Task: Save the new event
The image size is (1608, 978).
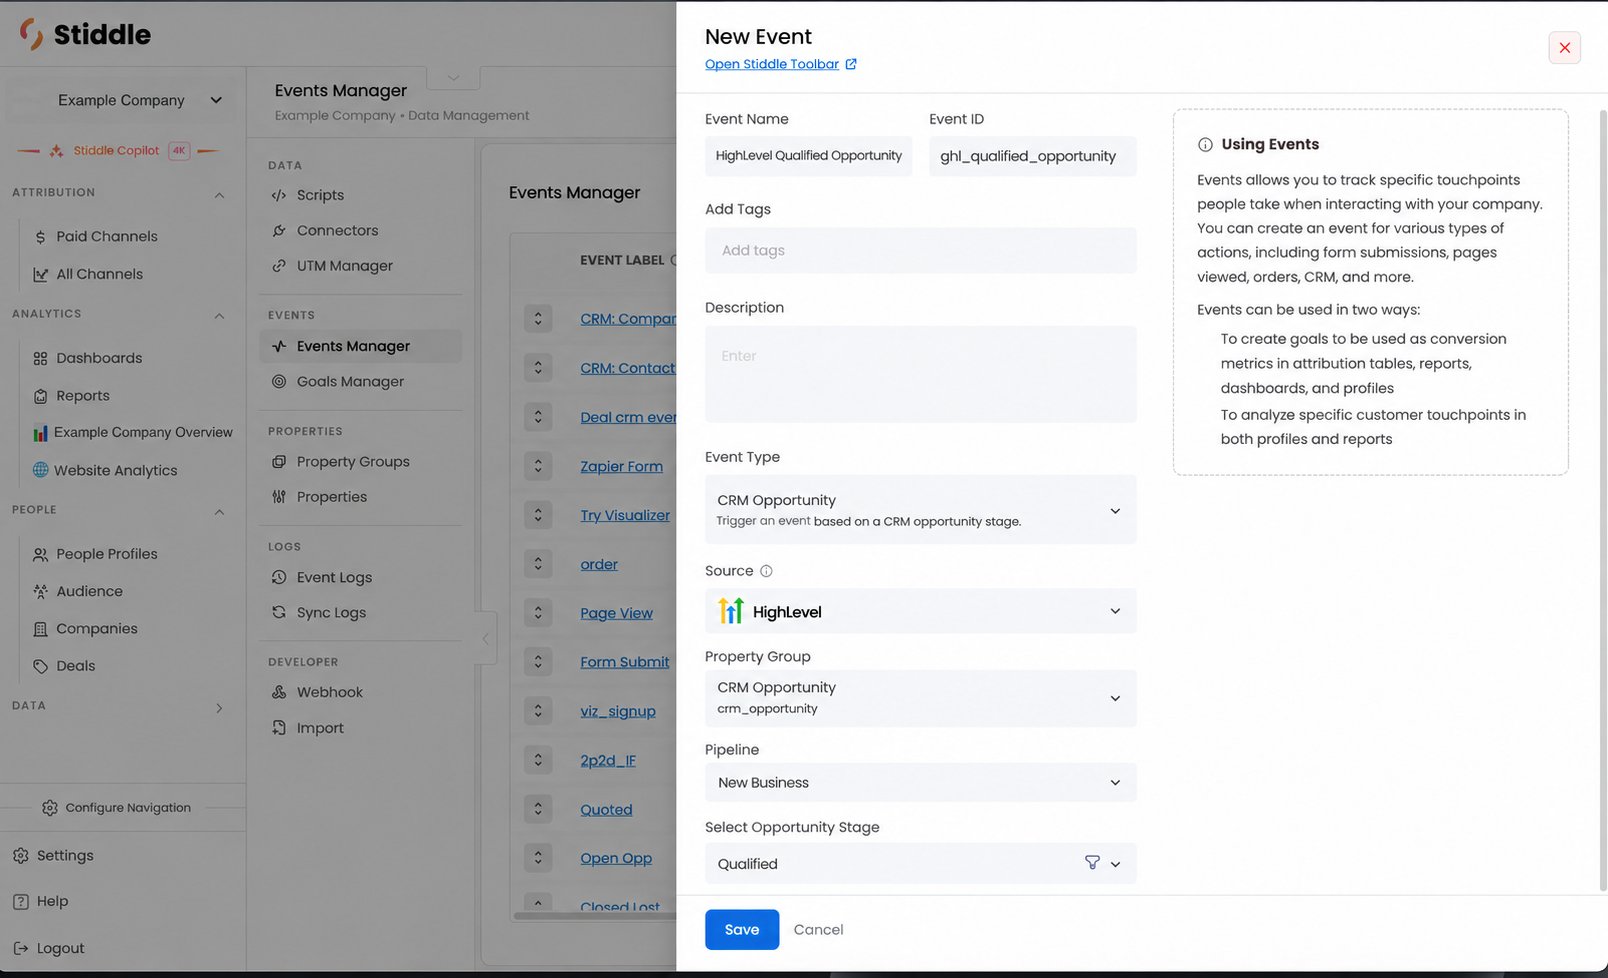Action: coord(742,929)
